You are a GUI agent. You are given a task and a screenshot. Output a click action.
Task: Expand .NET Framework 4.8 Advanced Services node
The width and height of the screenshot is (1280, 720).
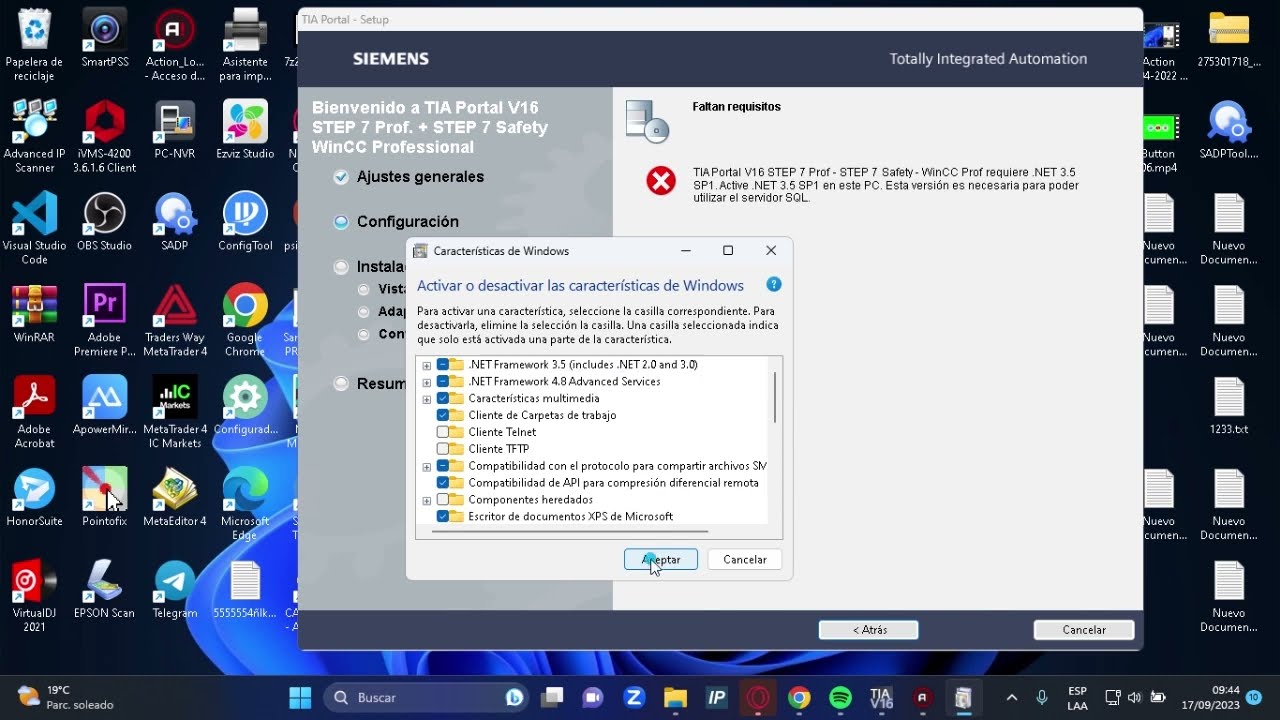coord(427,382)
